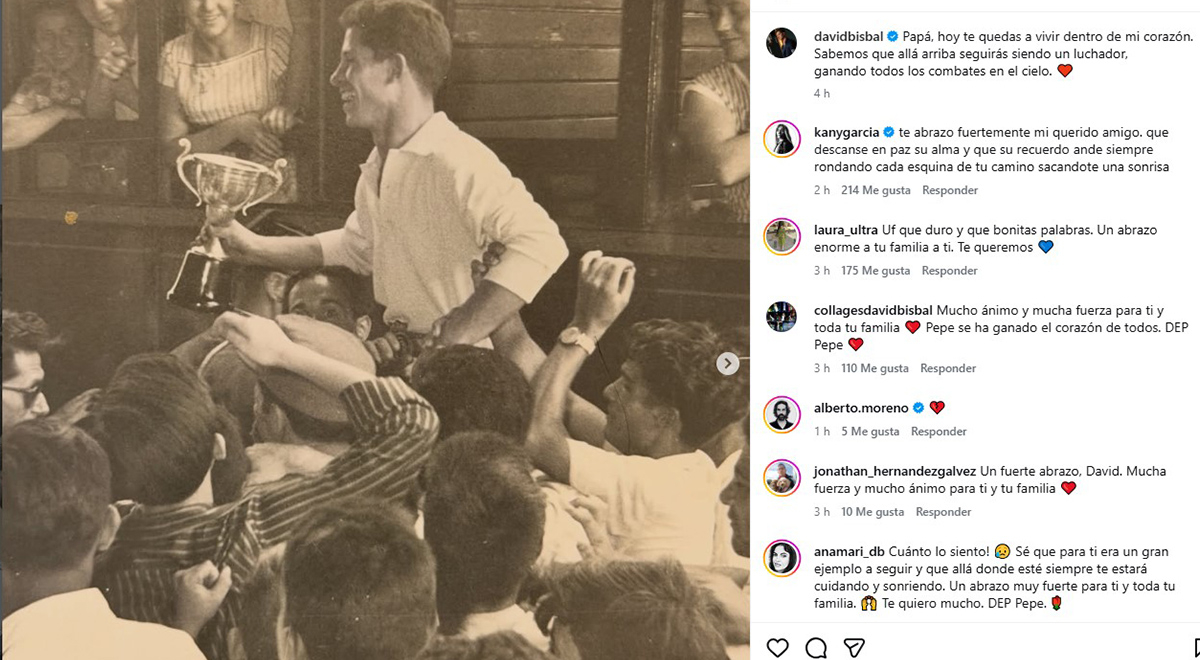
Task: Open anamari_db's profile avatar
Action: (x=781, y=558)
